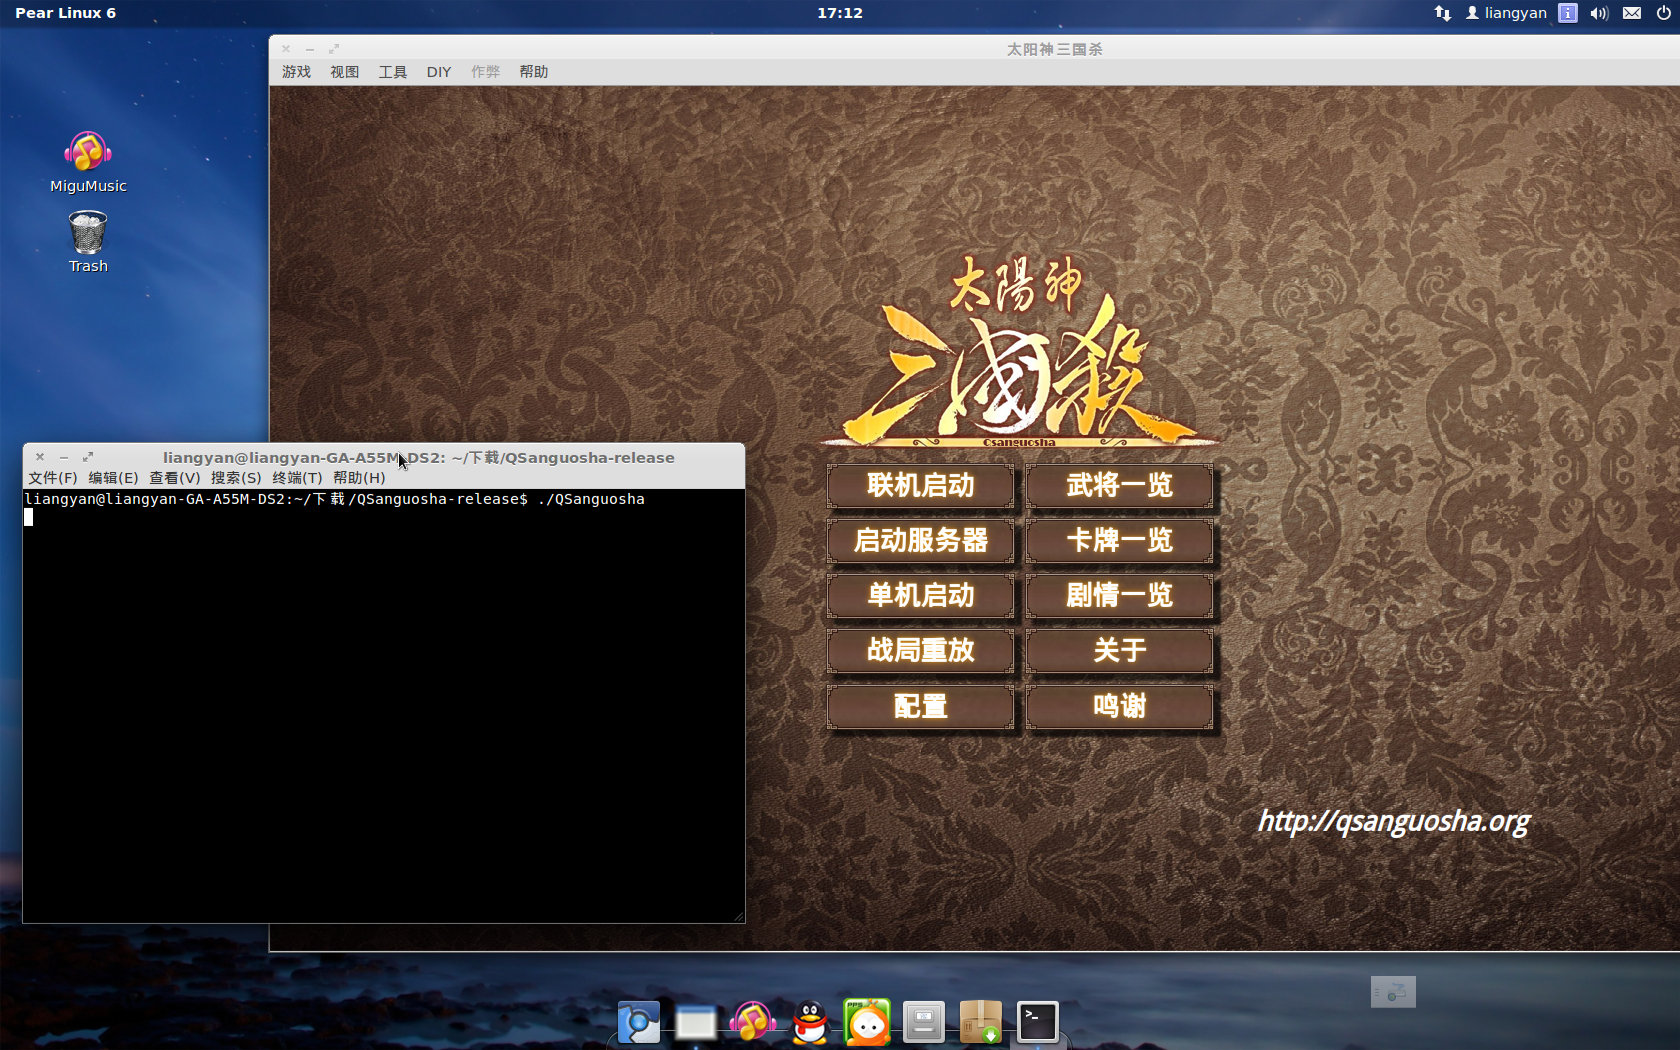Viewport: 1680px width, 1050px height.
Task: Open terminal 编辑(E) menu
Action: coord(113,478)
